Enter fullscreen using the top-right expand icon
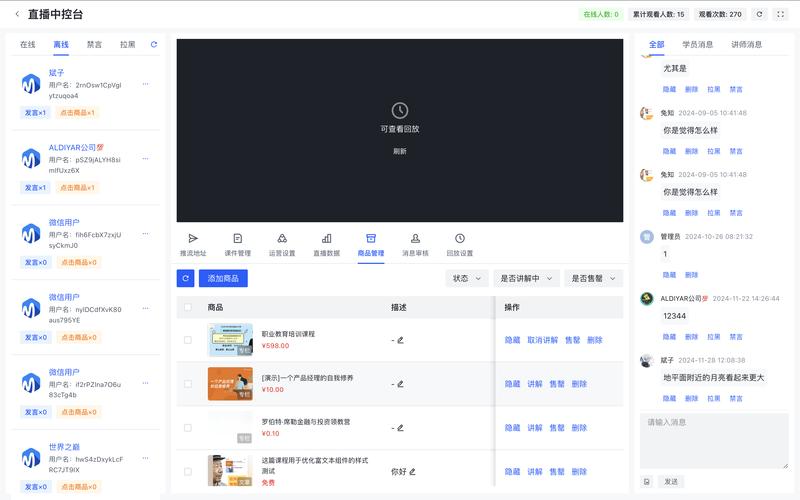 coord(781,14)
